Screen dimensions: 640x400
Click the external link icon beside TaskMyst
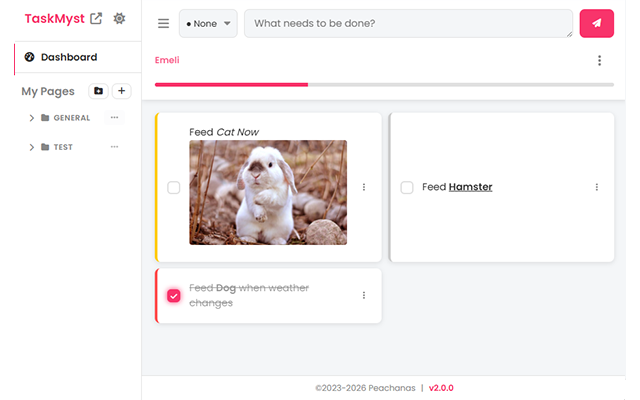[x=96, y=18]
